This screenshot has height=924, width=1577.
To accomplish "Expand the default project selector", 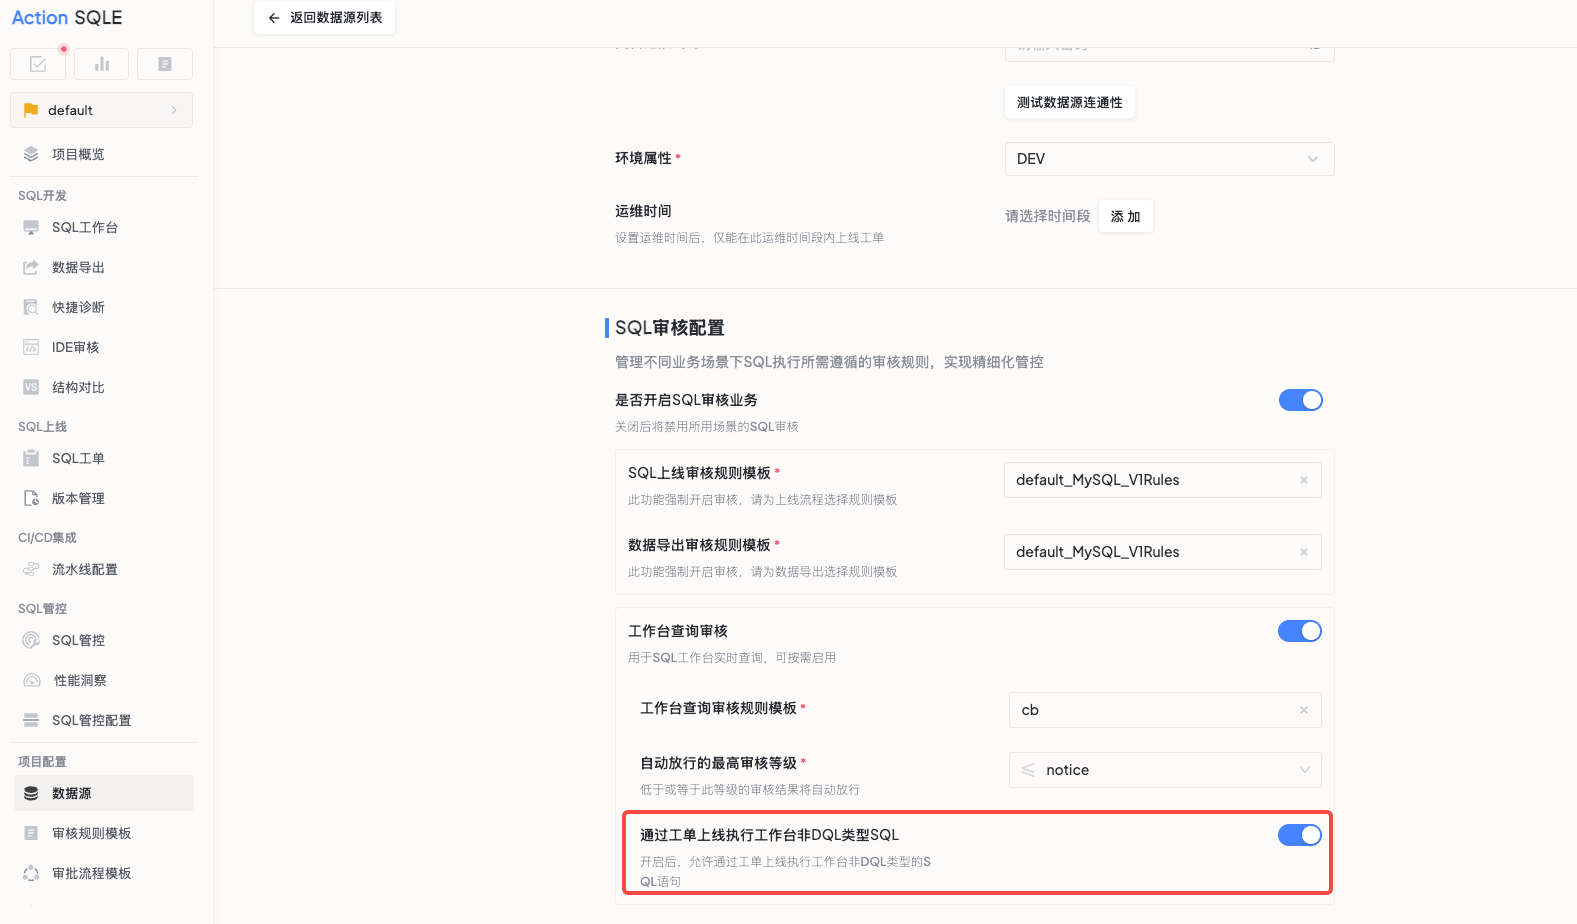I will tap(101, 110).
